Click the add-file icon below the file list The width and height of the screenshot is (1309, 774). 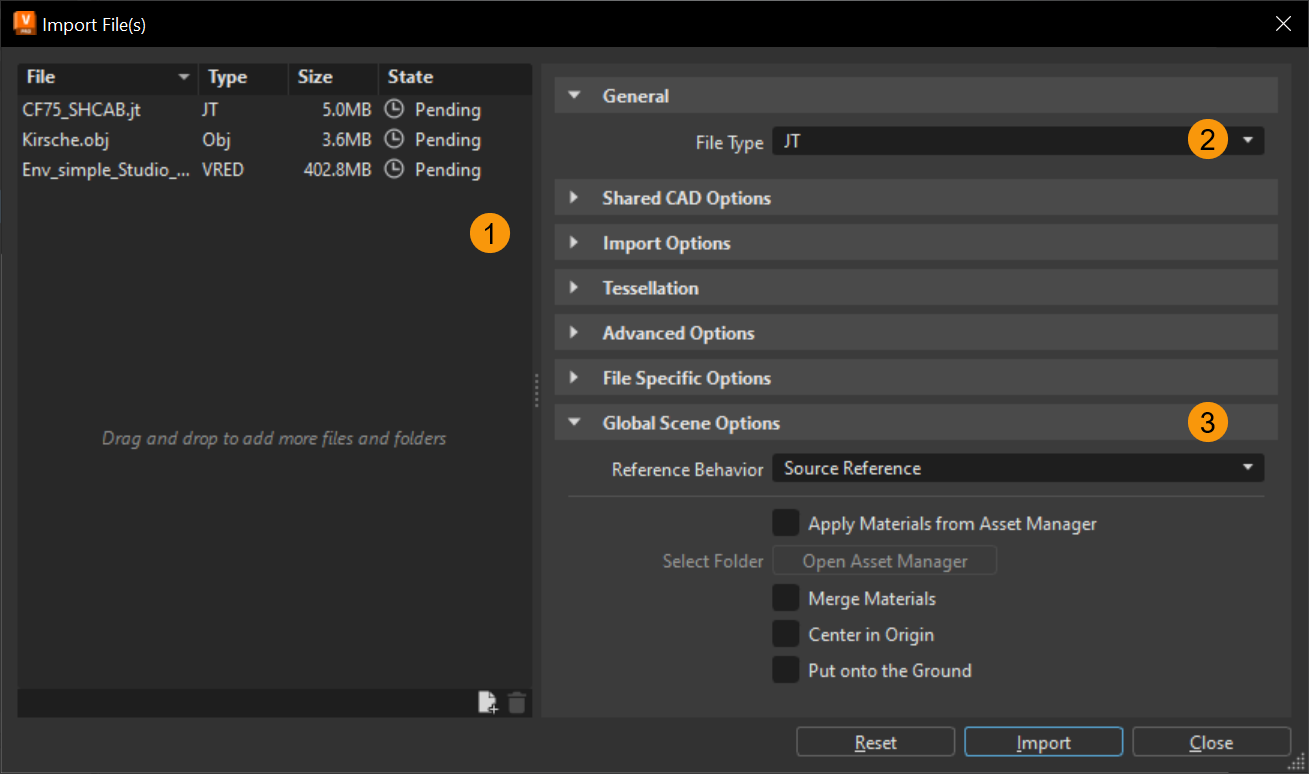[x=487, y=702]
